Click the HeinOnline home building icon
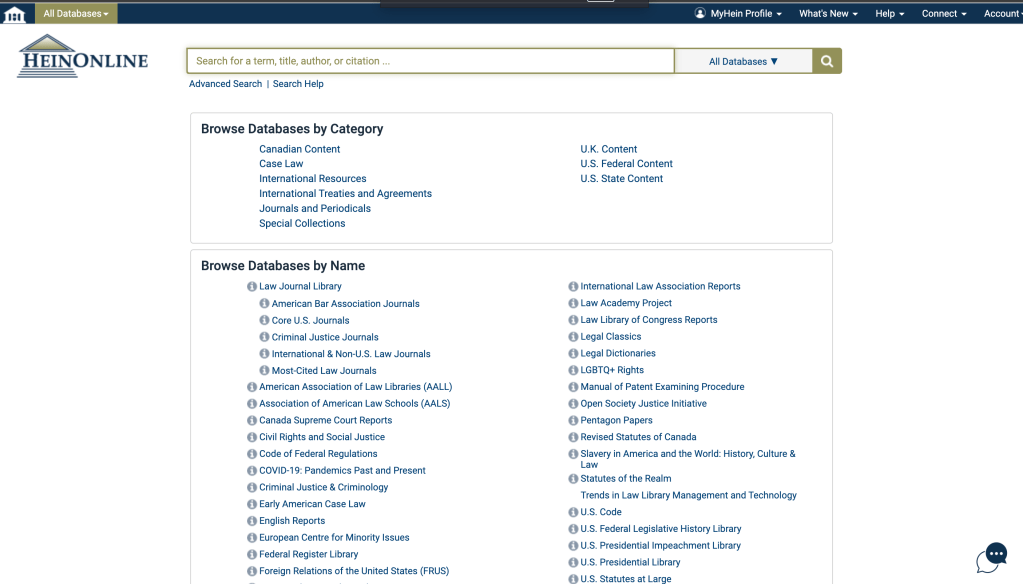This screenshot has width=1023, height=584. pyautogui.click(x=15, y=14)
